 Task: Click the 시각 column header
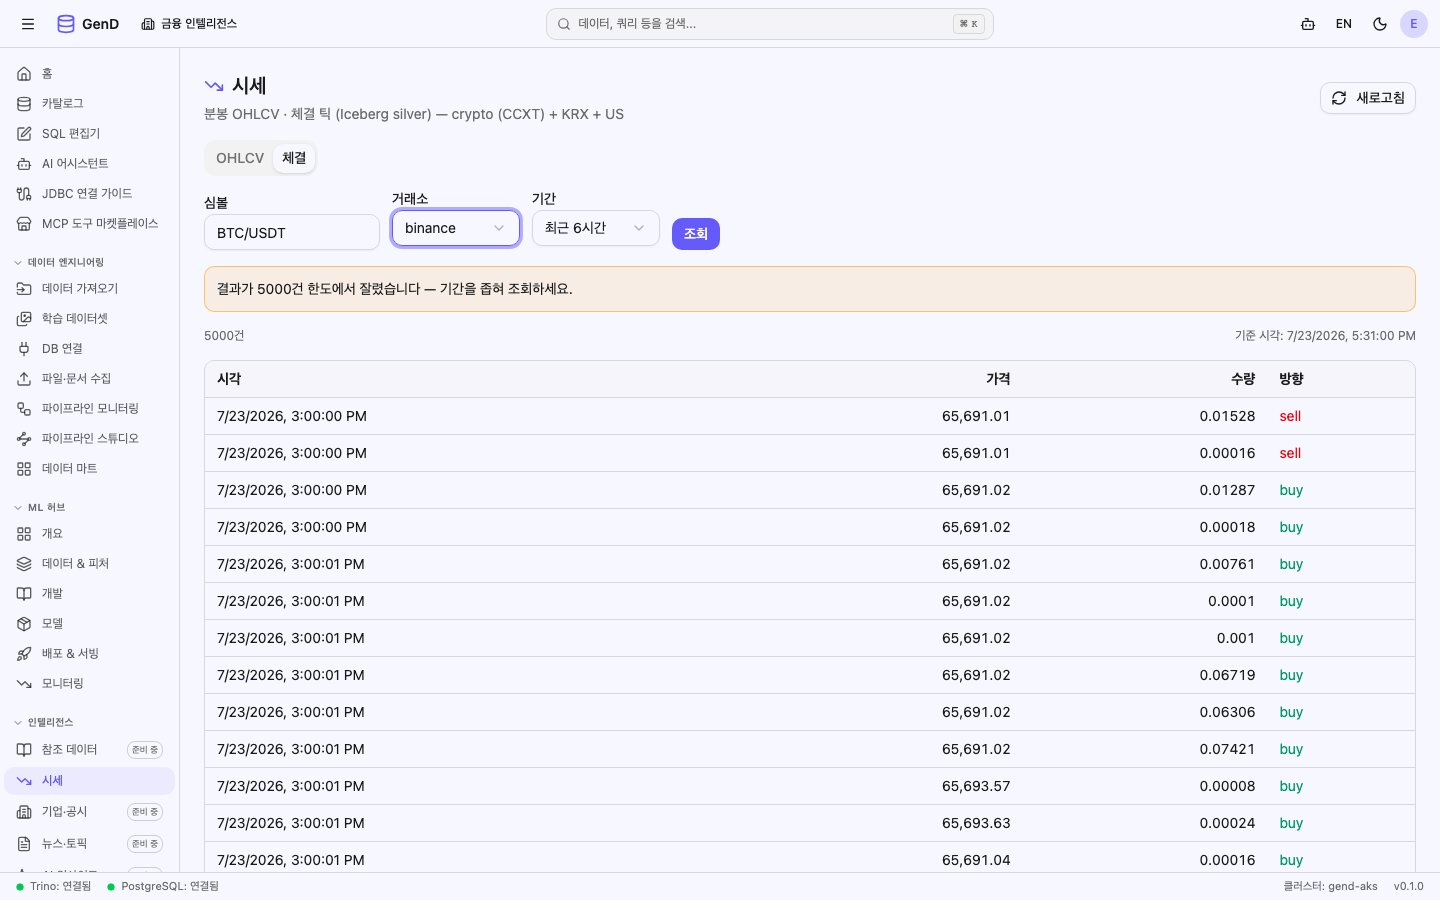click(x=229, y=379)
